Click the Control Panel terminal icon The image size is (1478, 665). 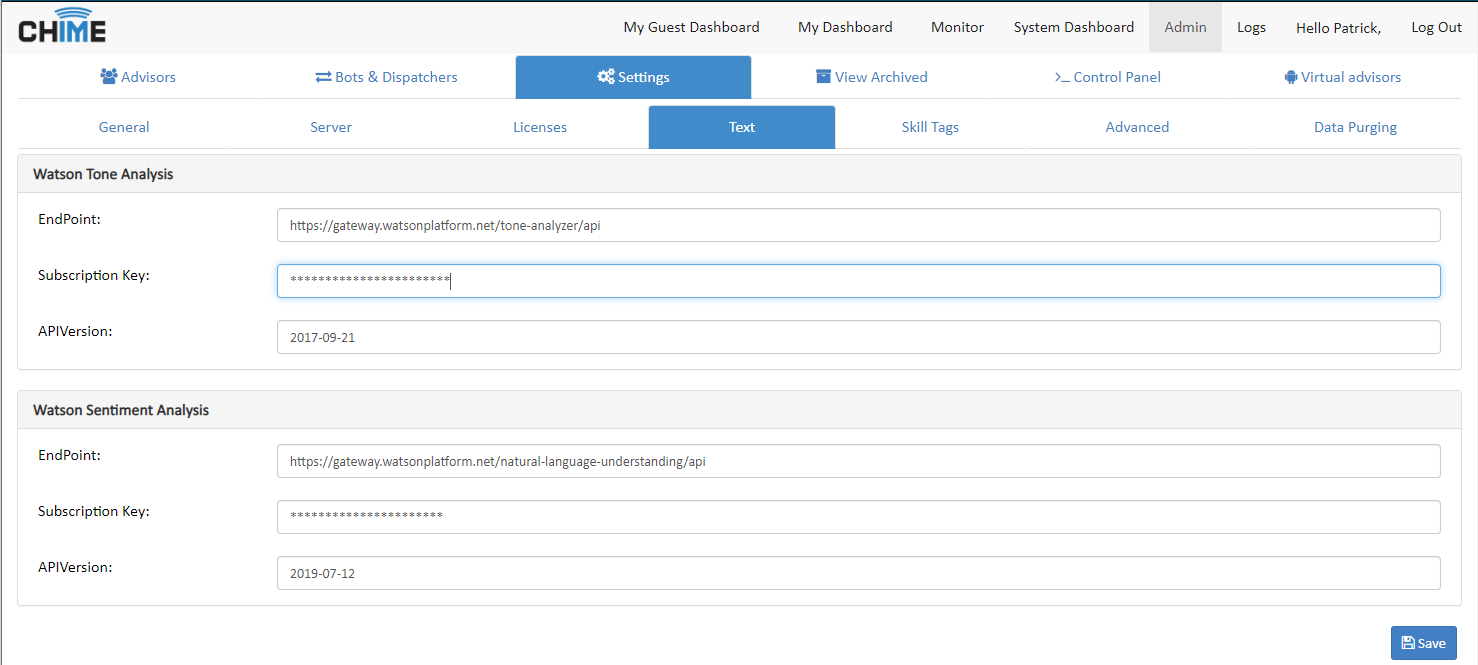point(1062,77)
